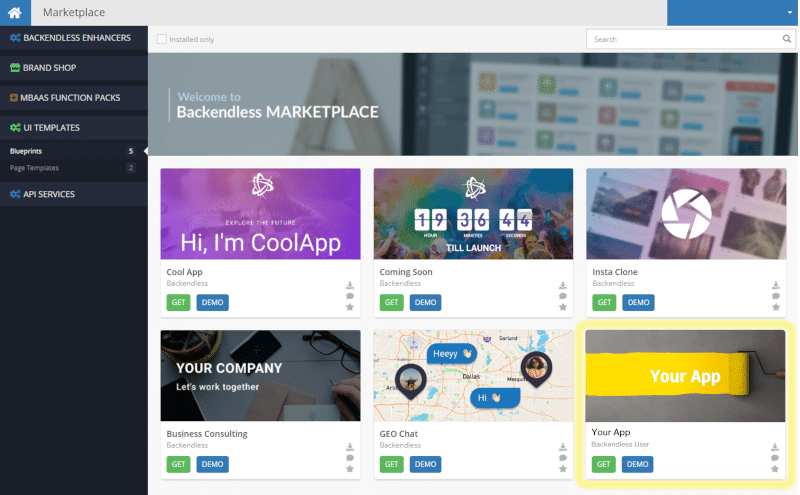800x495 pixels.
Task: Open the Business Consulting thumbnail
Action: 260,376
